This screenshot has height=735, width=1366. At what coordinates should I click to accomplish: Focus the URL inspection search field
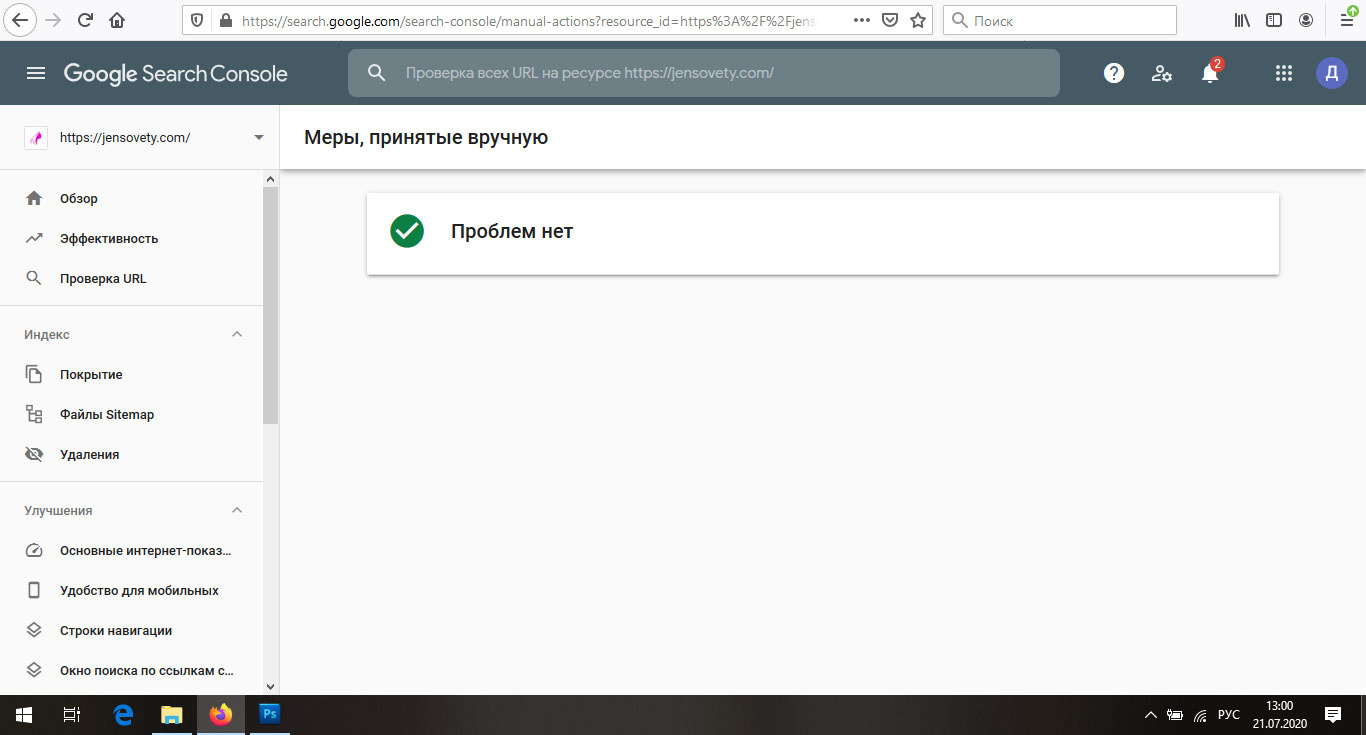coord(703,73)
